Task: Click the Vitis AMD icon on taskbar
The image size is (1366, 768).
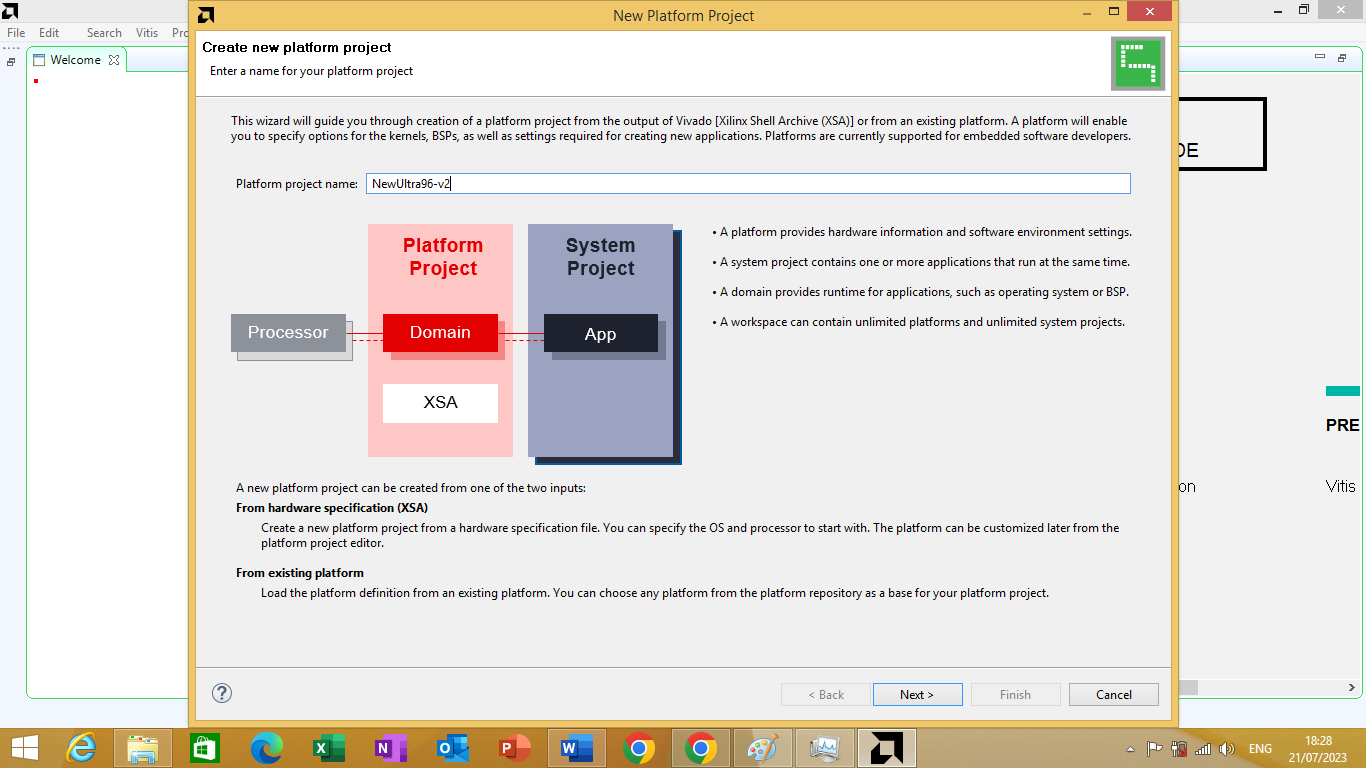Action: pos(887,748)
